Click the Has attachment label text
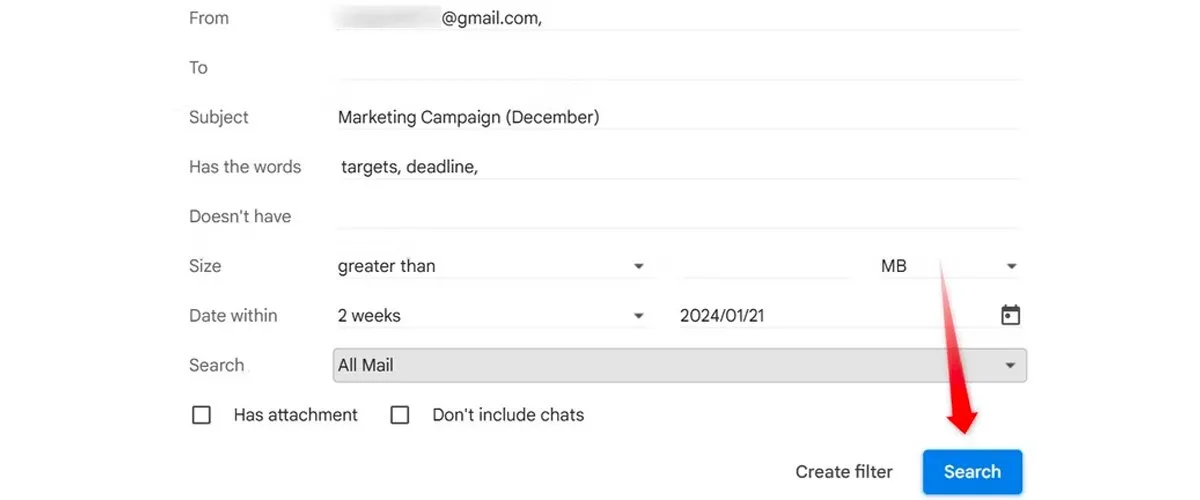This screenshot has width=1200, height=500. click(295, 415)
